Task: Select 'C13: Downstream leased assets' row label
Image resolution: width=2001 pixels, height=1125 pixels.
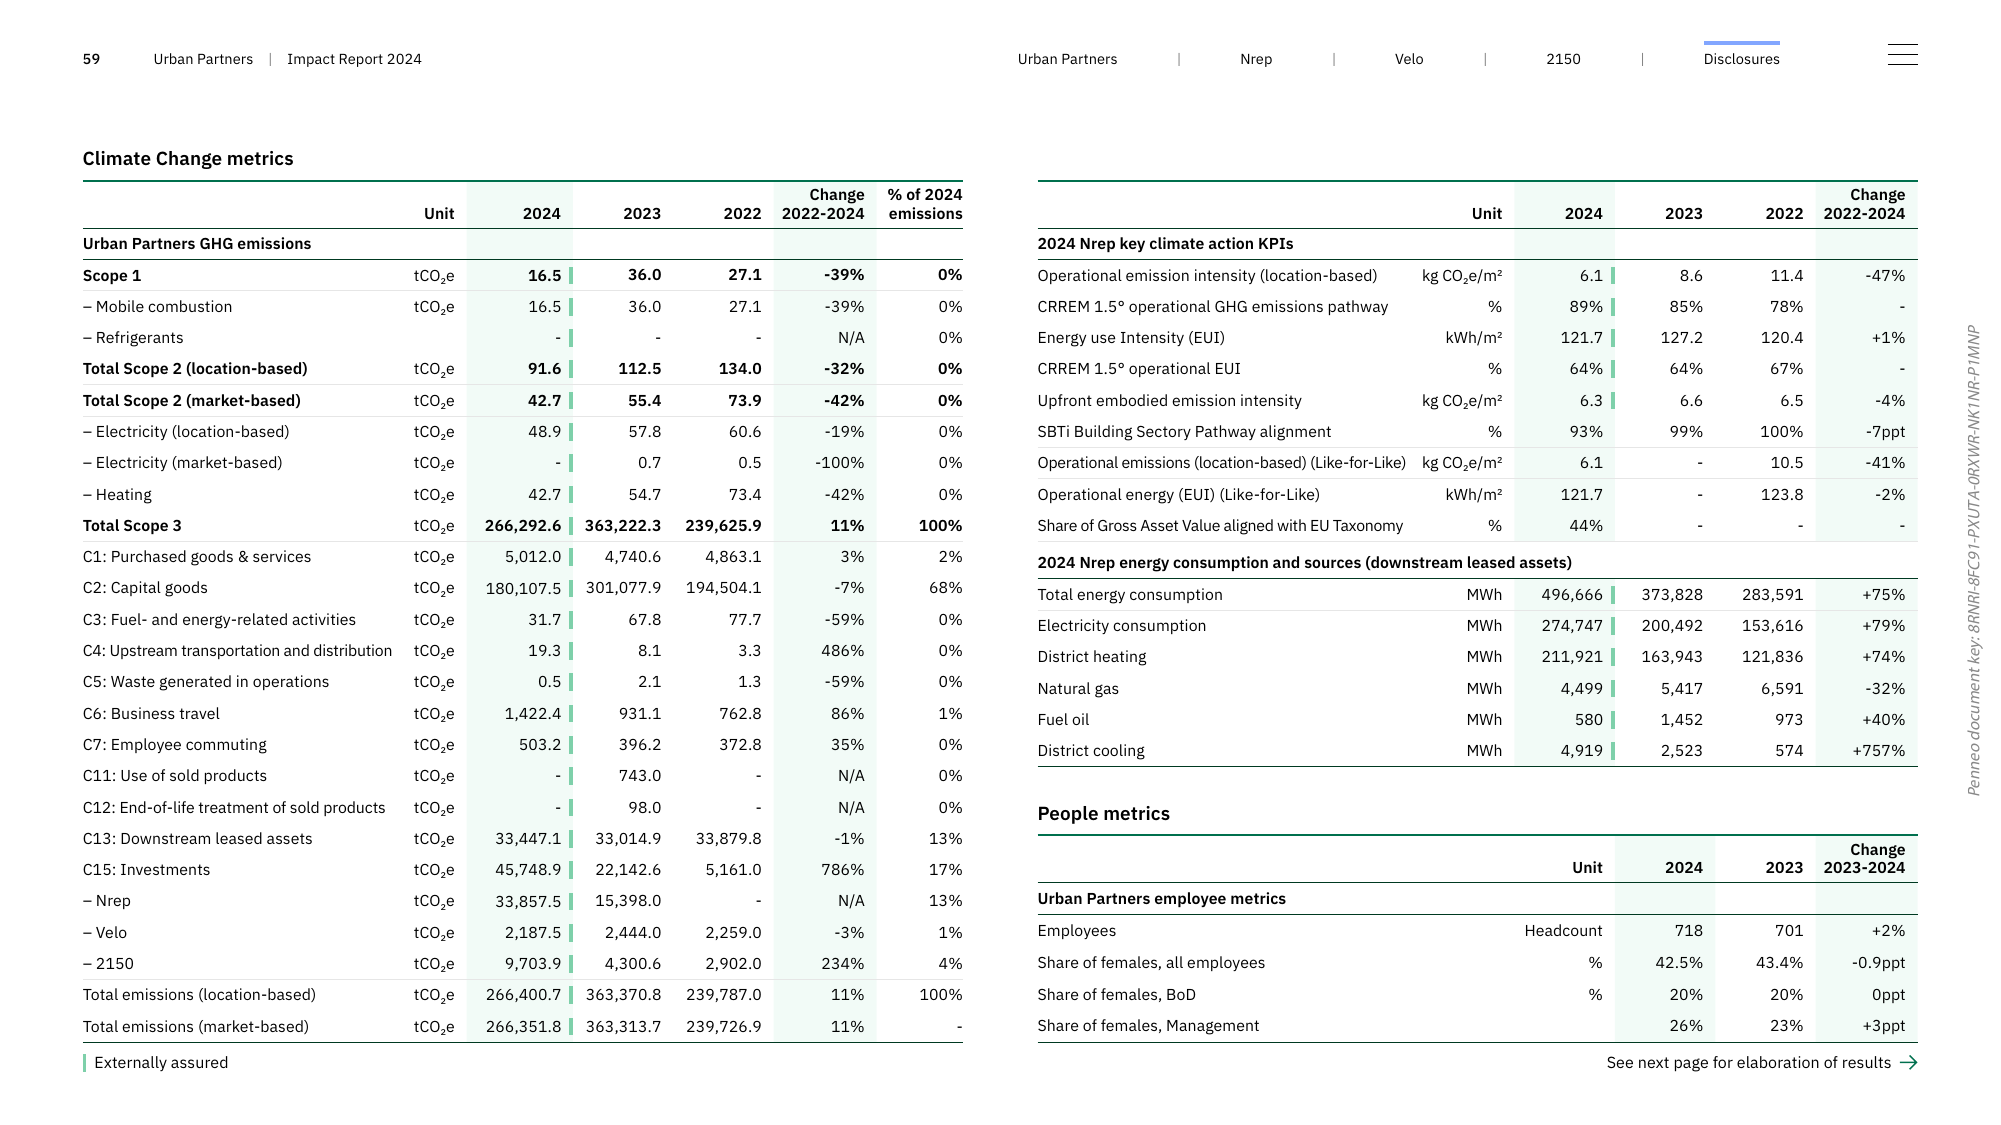Action: pyautogui.click(x=197, y=838)
